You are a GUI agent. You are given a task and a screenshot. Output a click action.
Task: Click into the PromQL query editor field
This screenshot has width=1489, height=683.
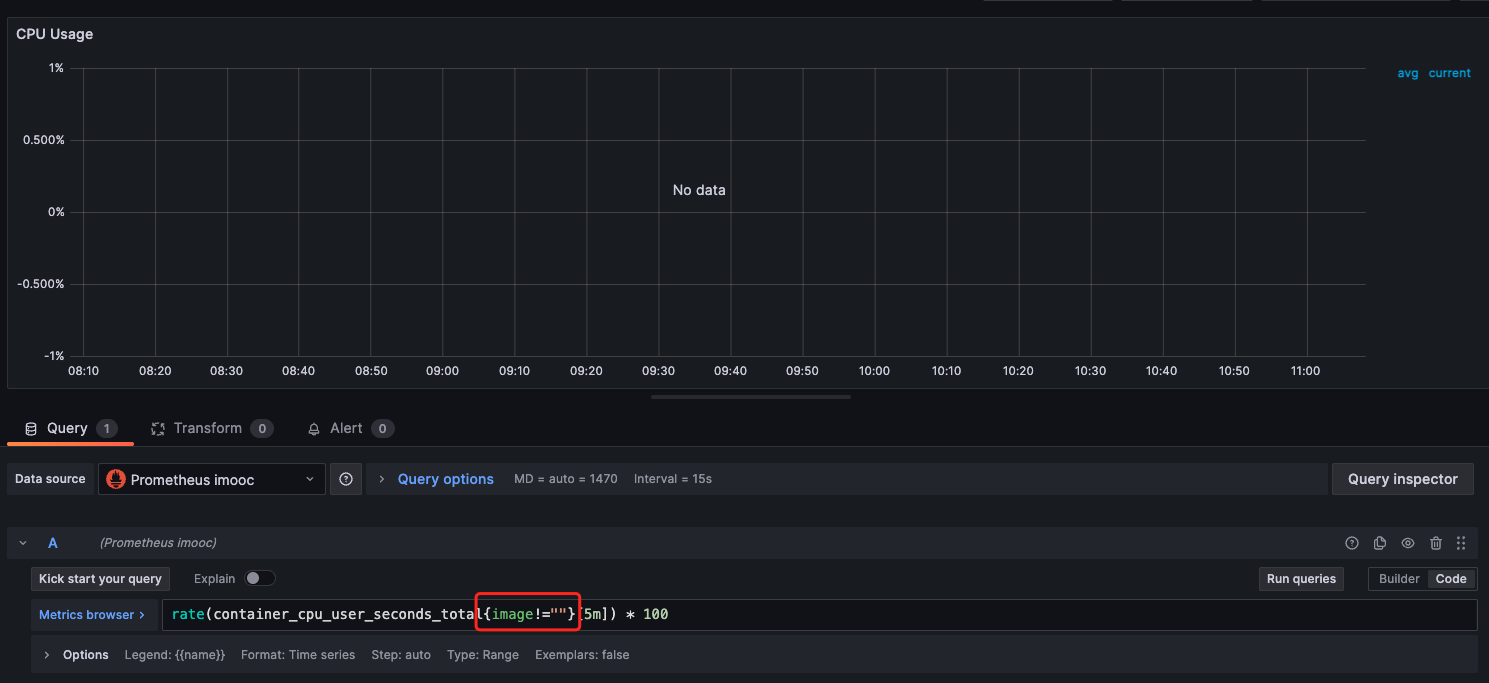(x=819, y=615)
